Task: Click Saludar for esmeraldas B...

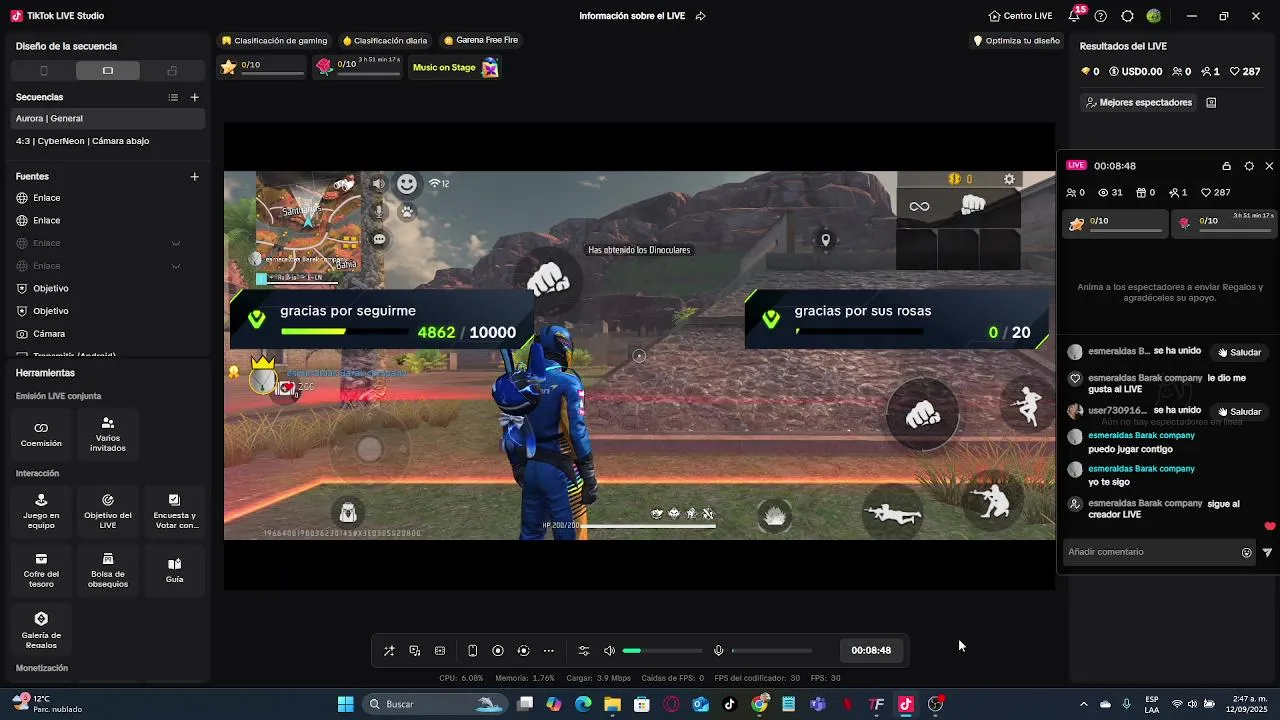Action: tap(1239, 352)
